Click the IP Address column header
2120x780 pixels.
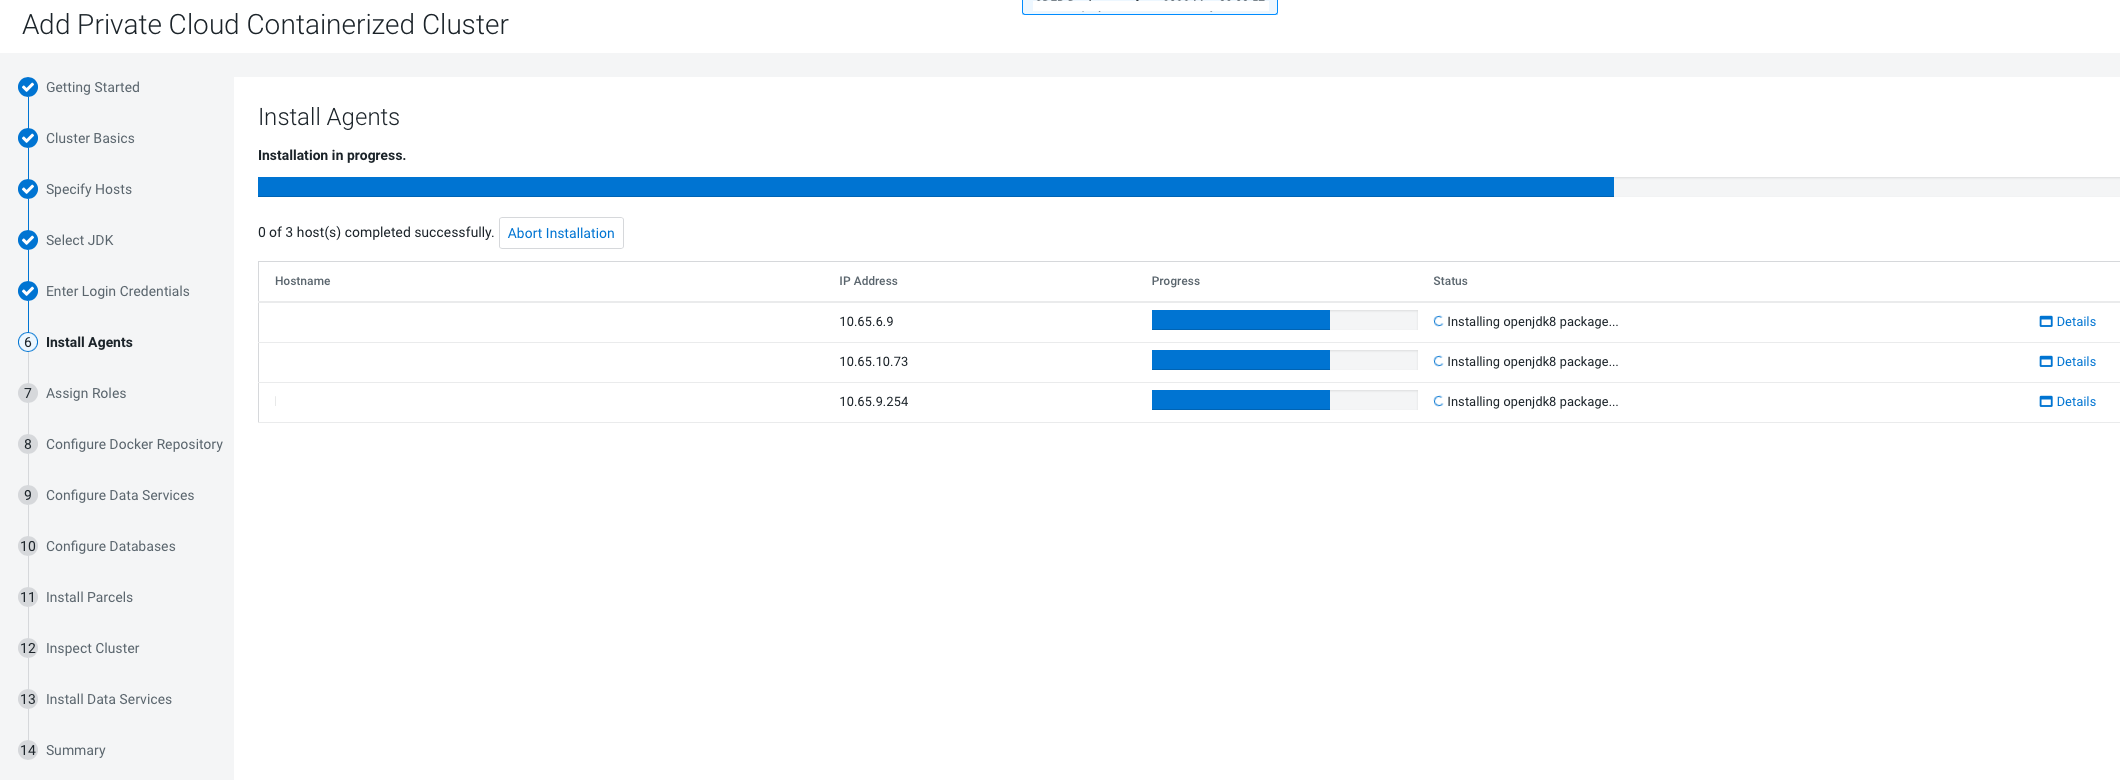point(868,281)
